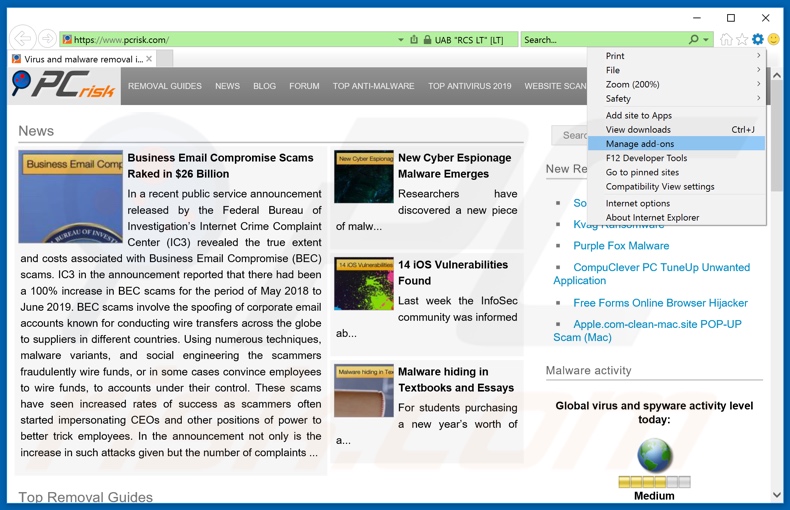Select Go to pinned sites
The height and width of the screenshot is (510, 790).
pyautogui.click(x=677, y=172)
